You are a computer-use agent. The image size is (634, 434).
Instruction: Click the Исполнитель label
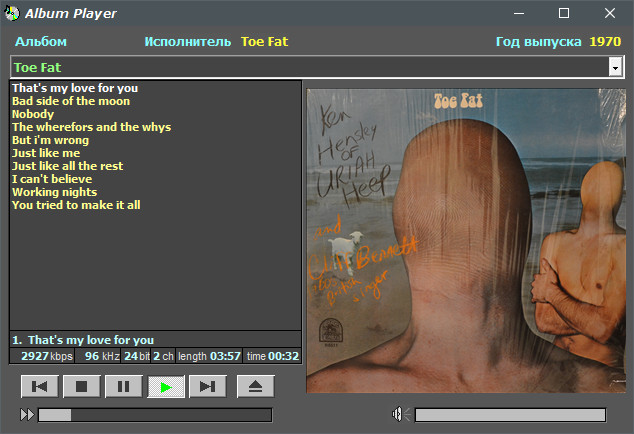point(188,42)
